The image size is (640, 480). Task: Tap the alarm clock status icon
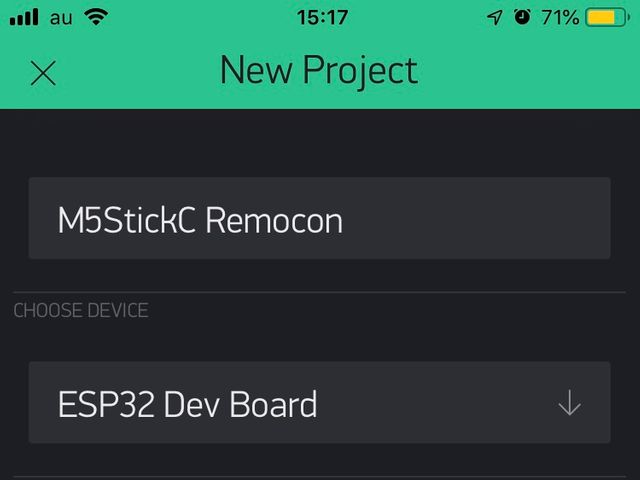click(x=522, y=17)
